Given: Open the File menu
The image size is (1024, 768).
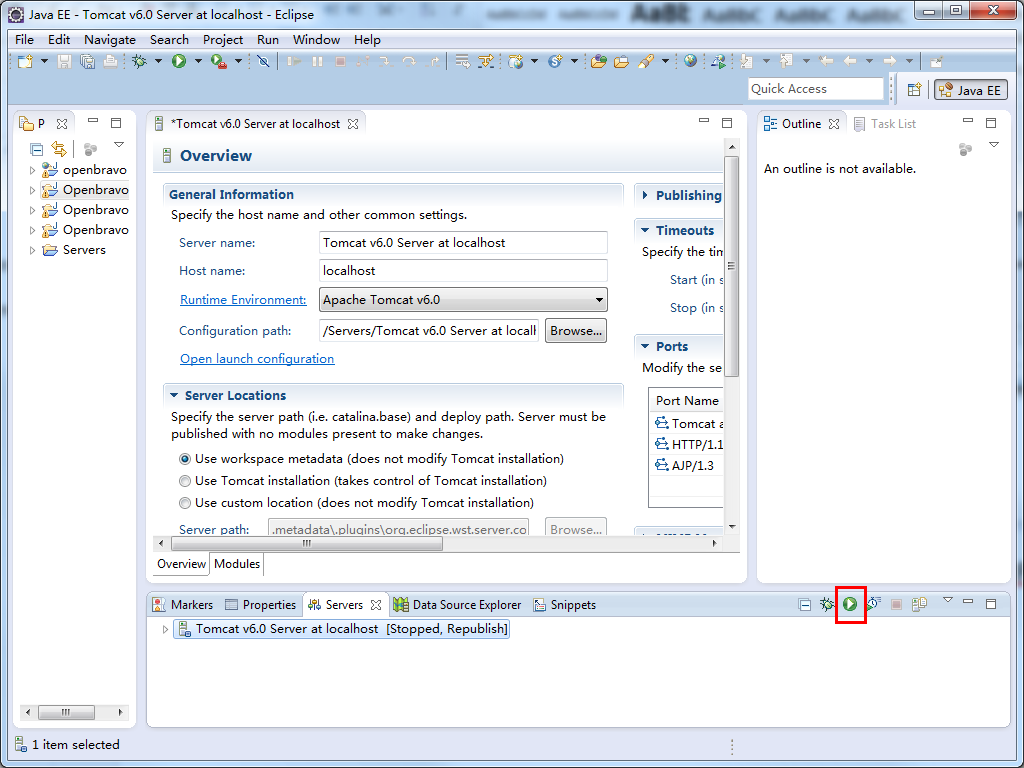Looking at the screenshot, I should tap(24, 40).
